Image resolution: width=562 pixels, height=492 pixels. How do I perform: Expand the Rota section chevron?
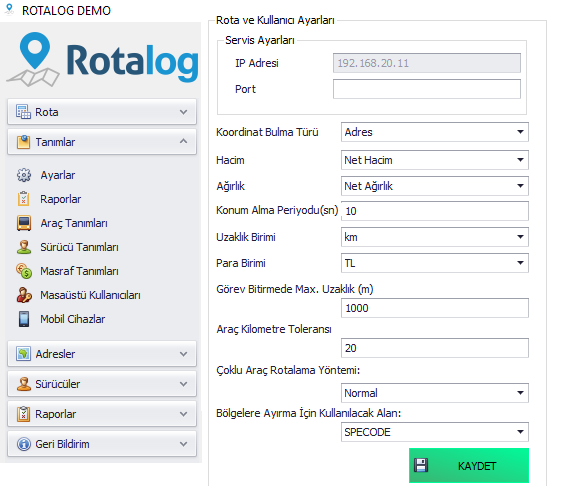pos(183,112)
